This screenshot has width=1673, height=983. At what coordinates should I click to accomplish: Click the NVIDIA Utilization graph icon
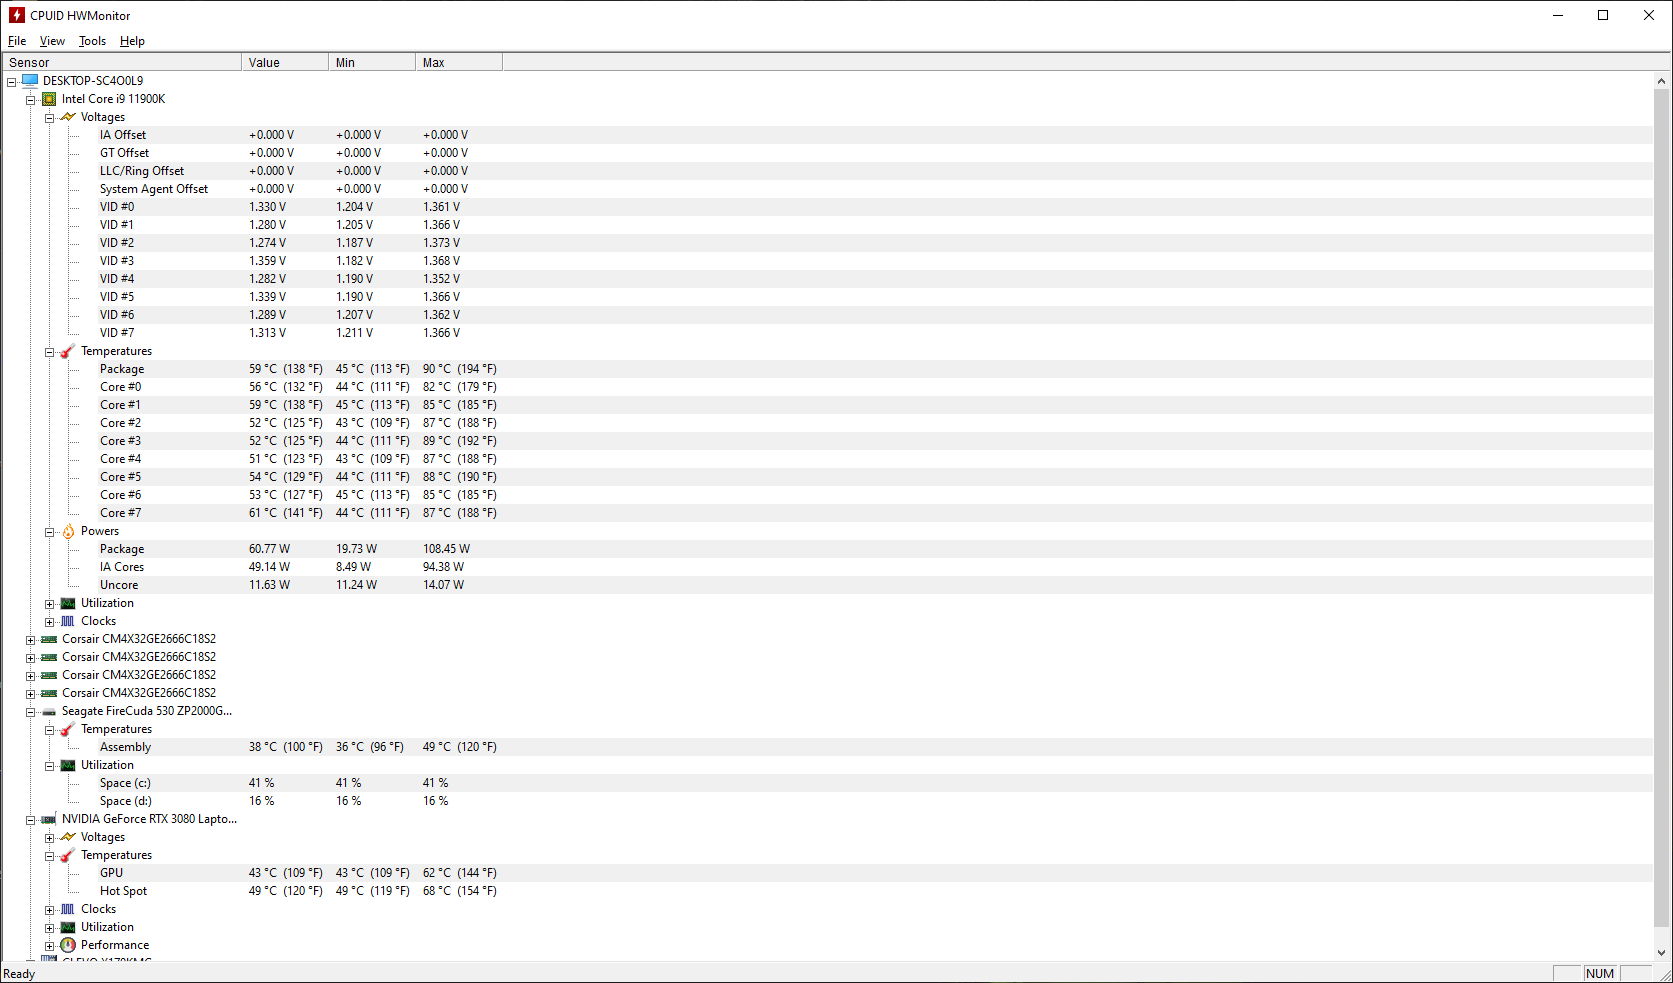tap(68, 927)
